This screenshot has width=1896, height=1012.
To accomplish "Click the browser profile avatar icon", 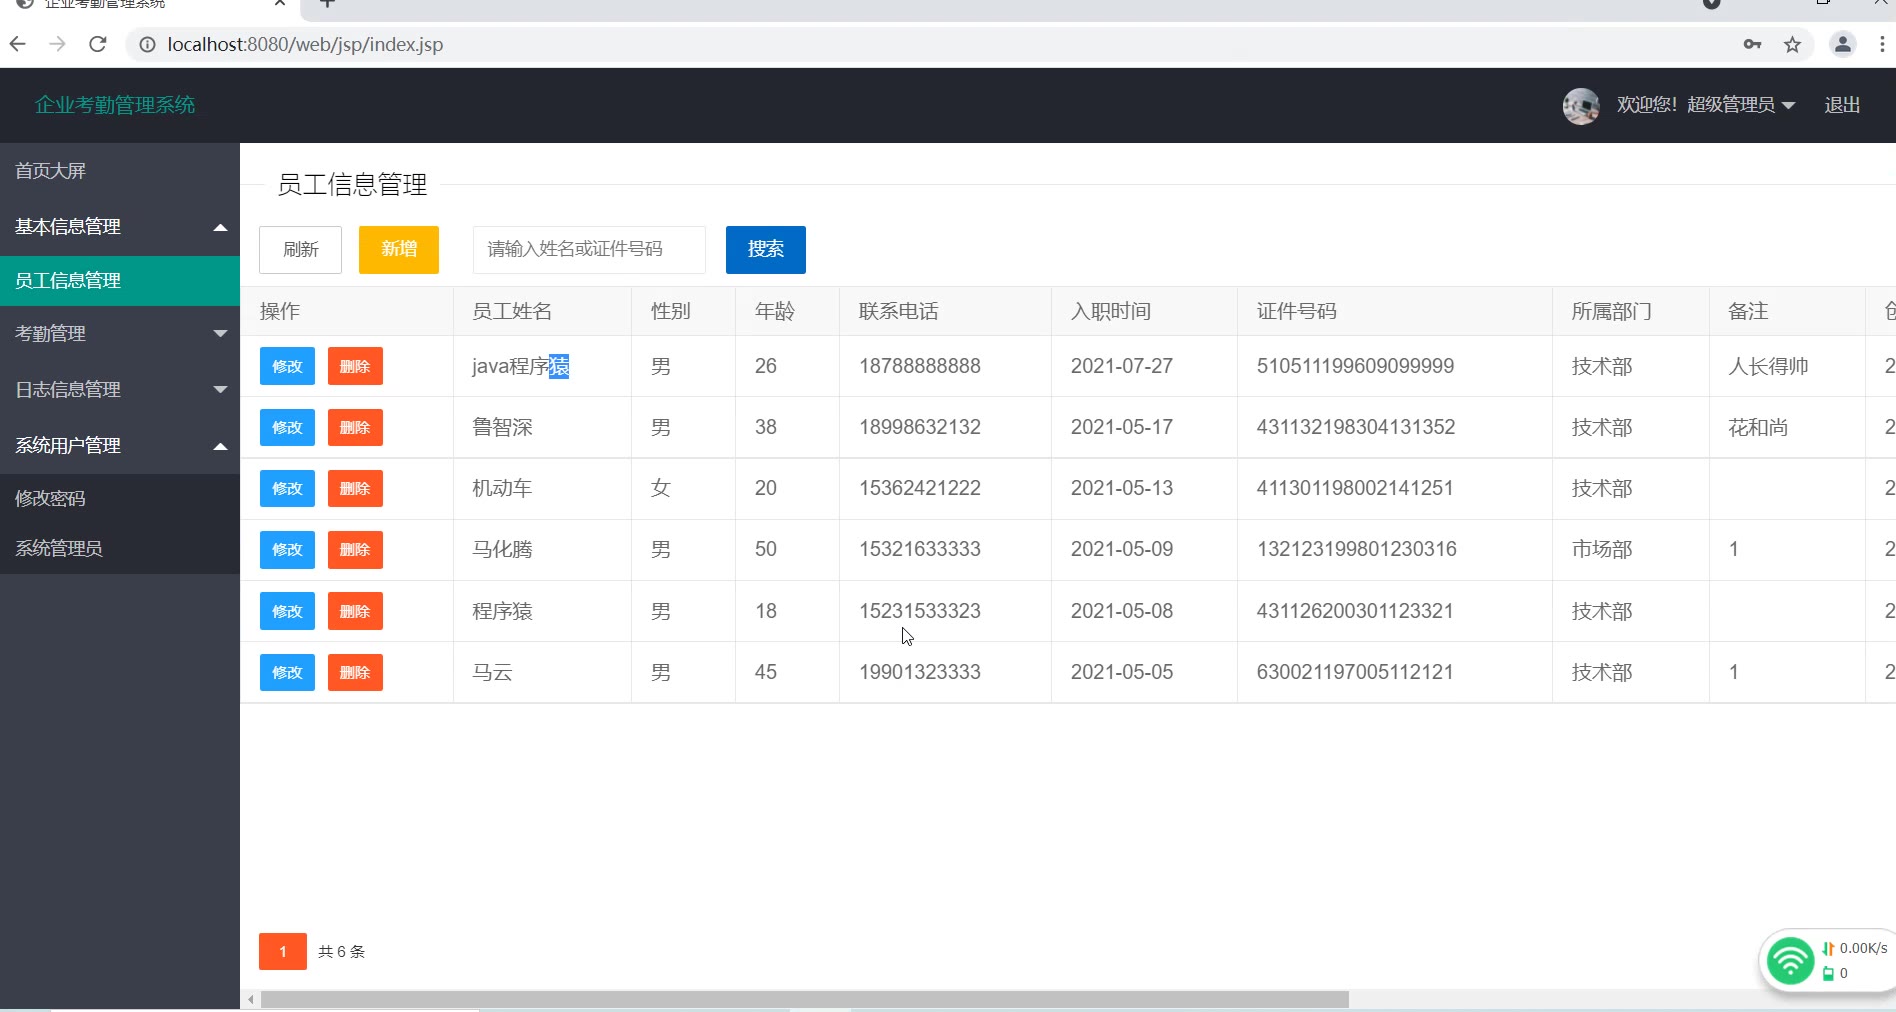I will 1842,44.
